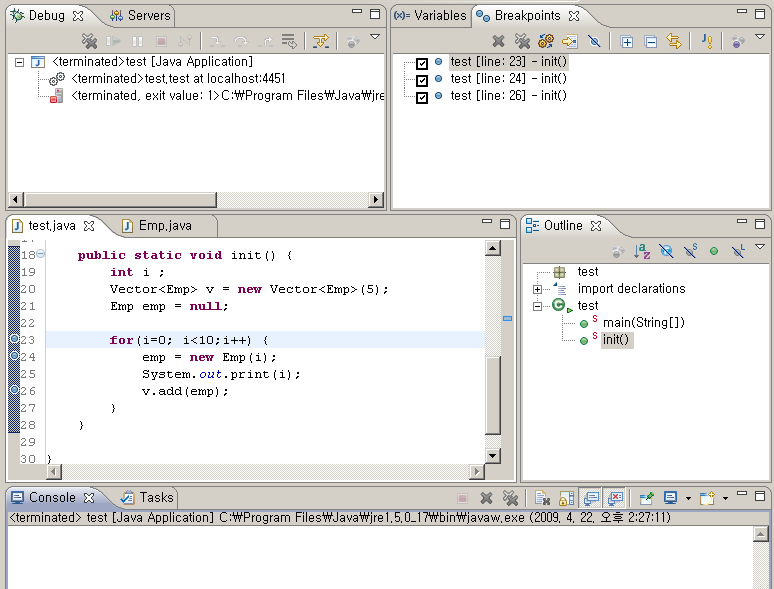Viewport: 774px width, 589px height.
Task: Switch to the Variables tab
Action: coord(431,16)
